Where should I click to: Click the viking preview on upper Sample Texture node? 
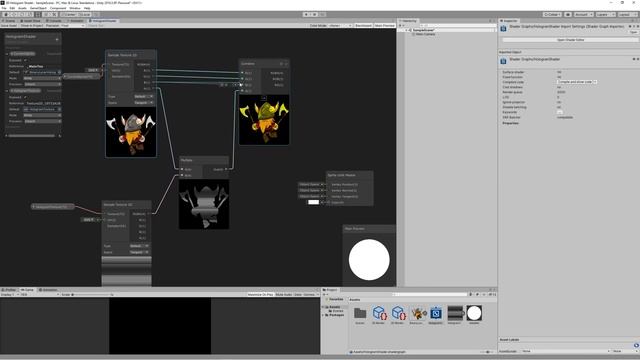point(131,132)
